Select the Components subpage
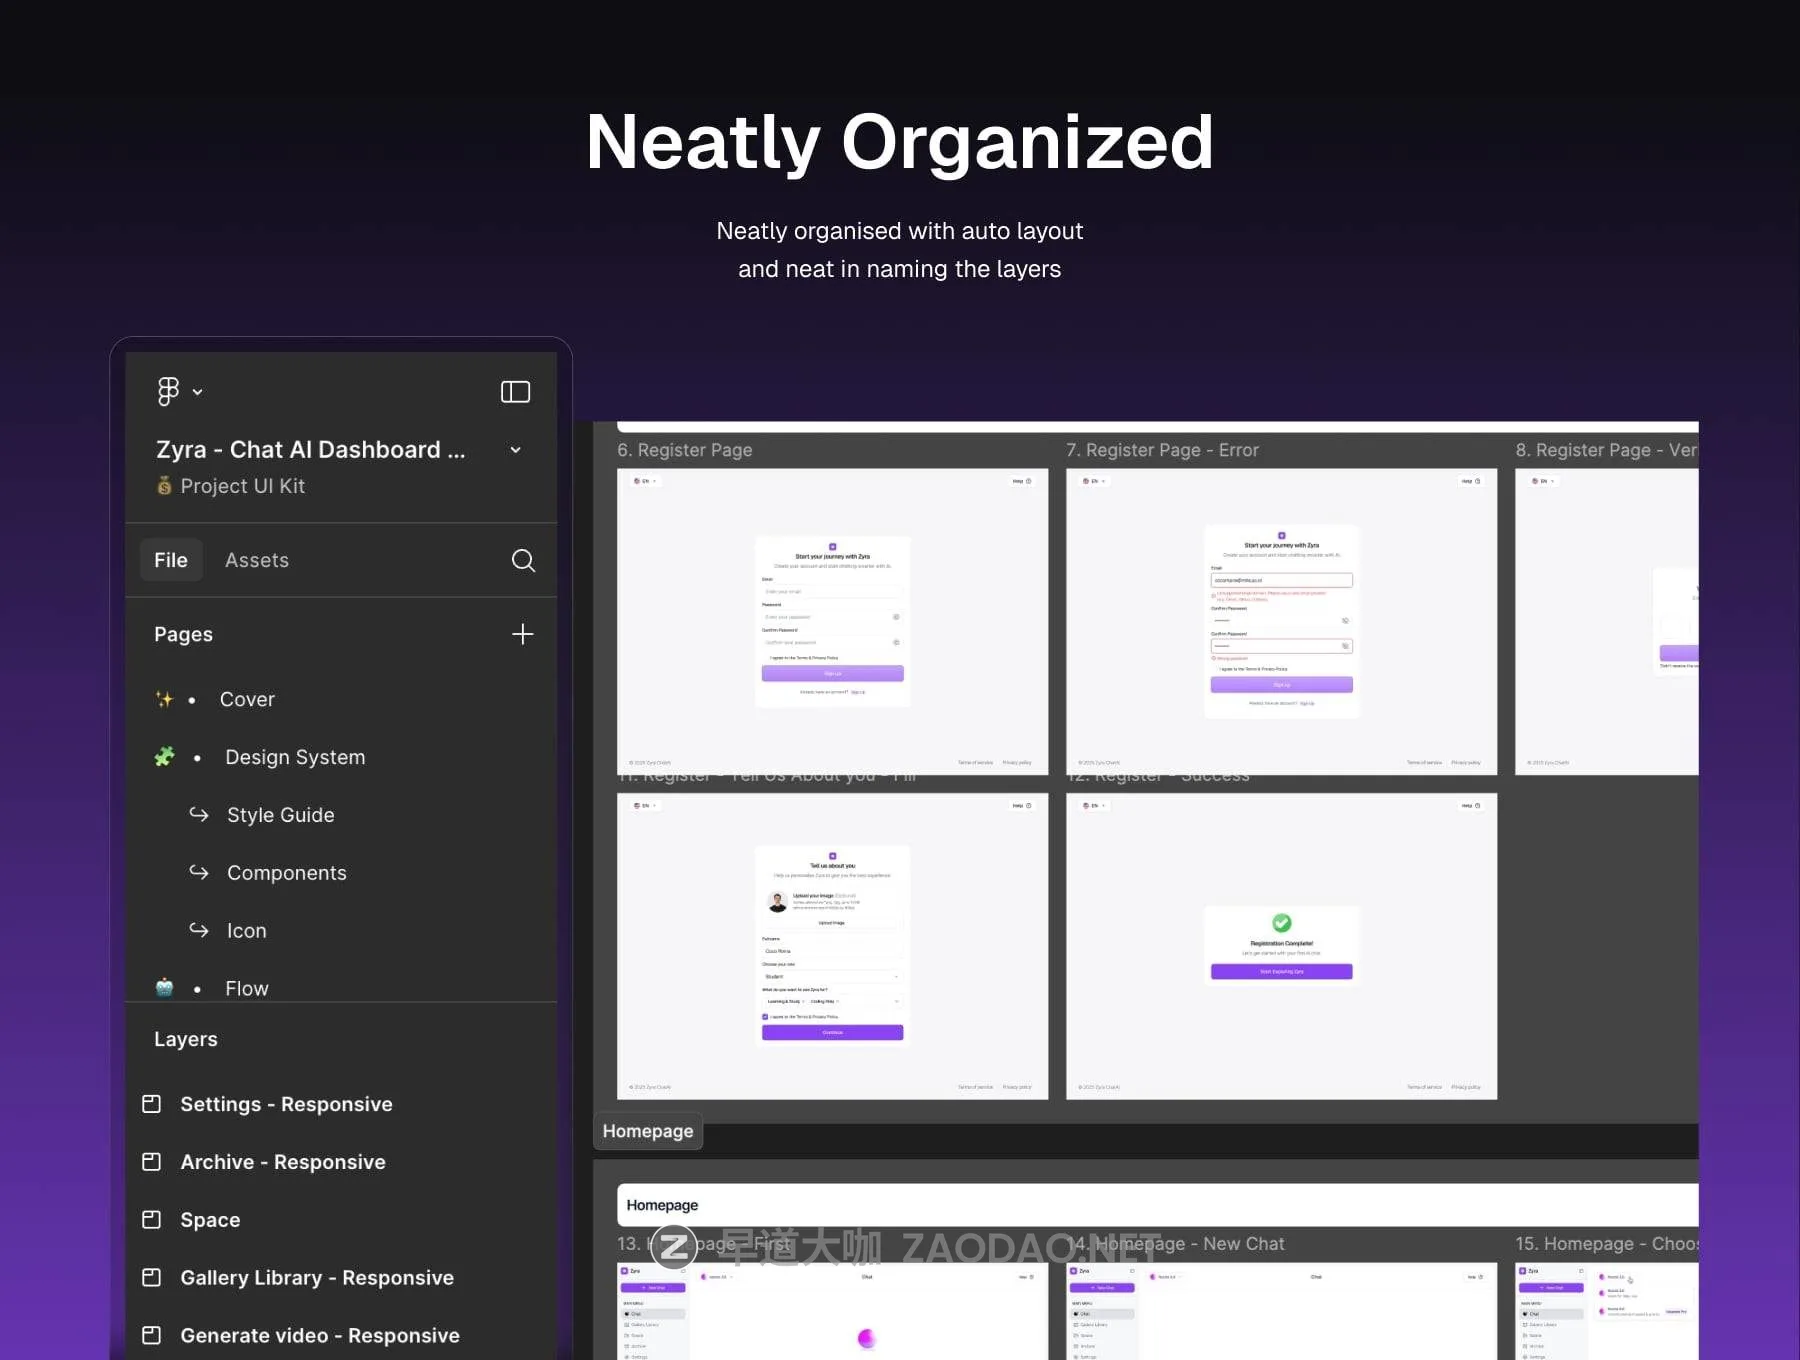Viewport: 1800px width, 1360px height. (286, 874)
